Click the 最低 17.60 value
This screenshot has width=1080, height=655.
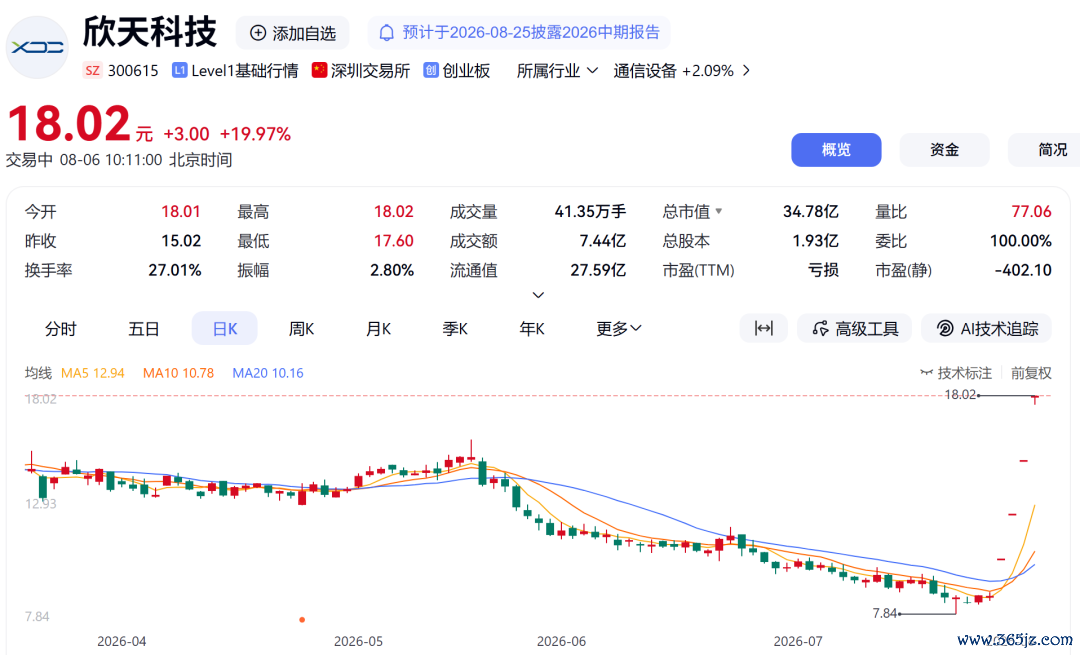coord(393,241)
